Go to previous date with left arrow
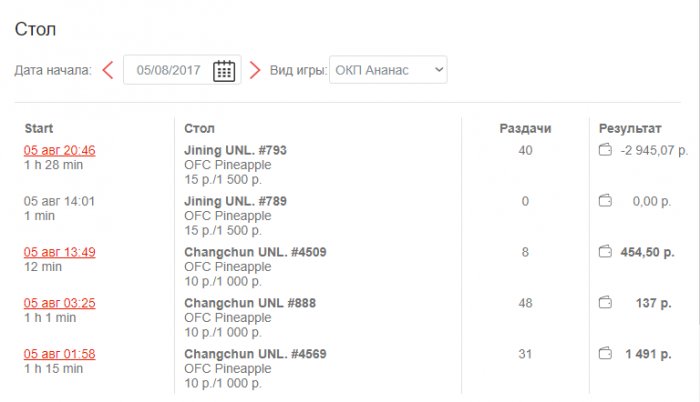The width and height of the screenshot is (700, 402). point(108,70)
